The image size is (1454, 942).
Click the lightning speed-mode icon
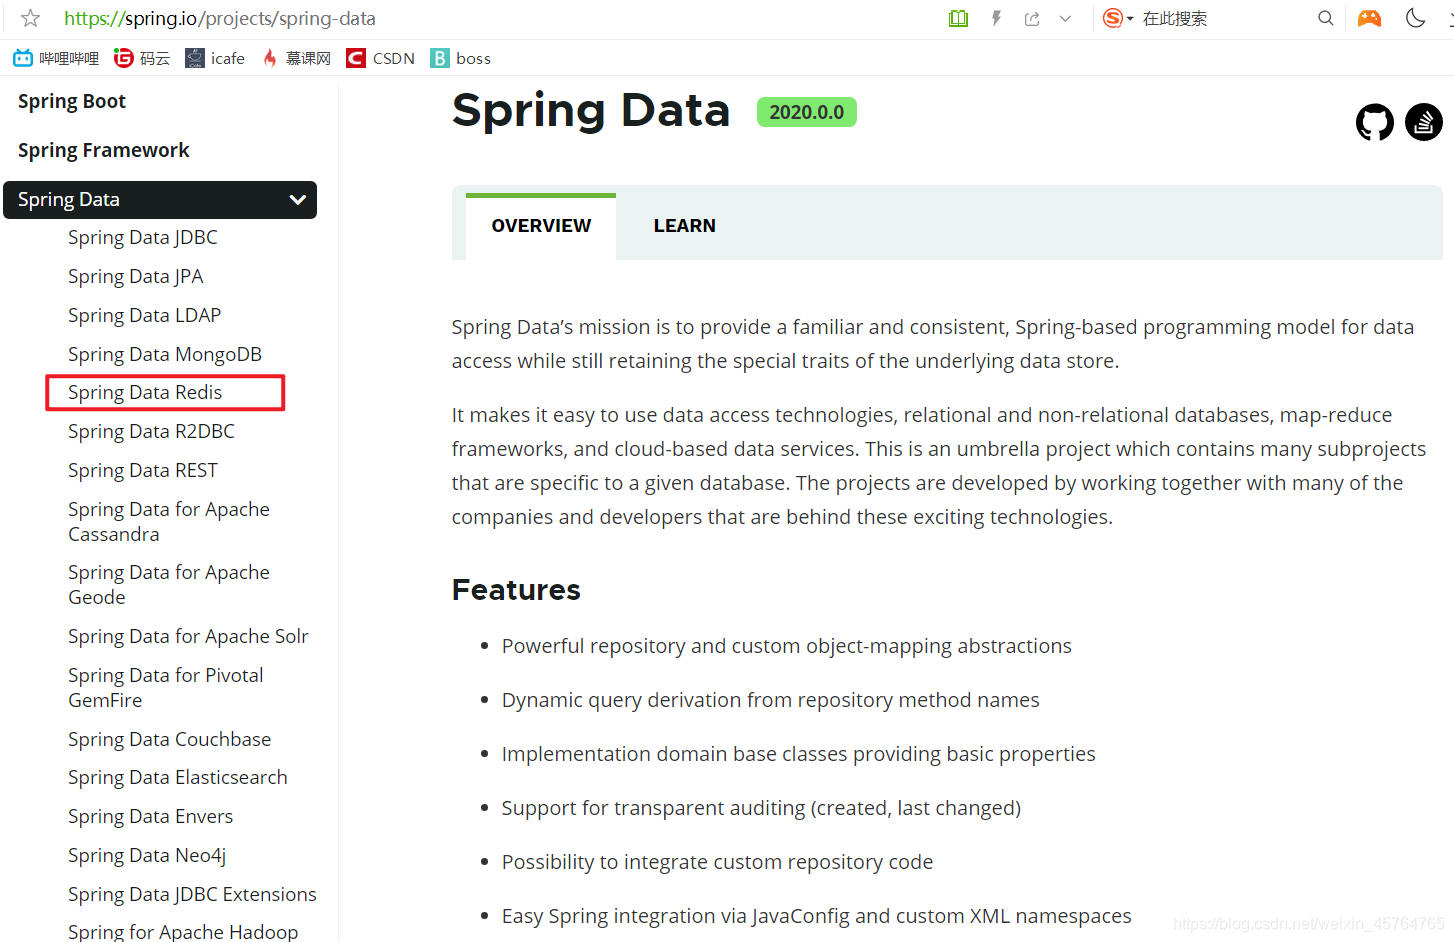pyautogui.click(x=996, y=18)
